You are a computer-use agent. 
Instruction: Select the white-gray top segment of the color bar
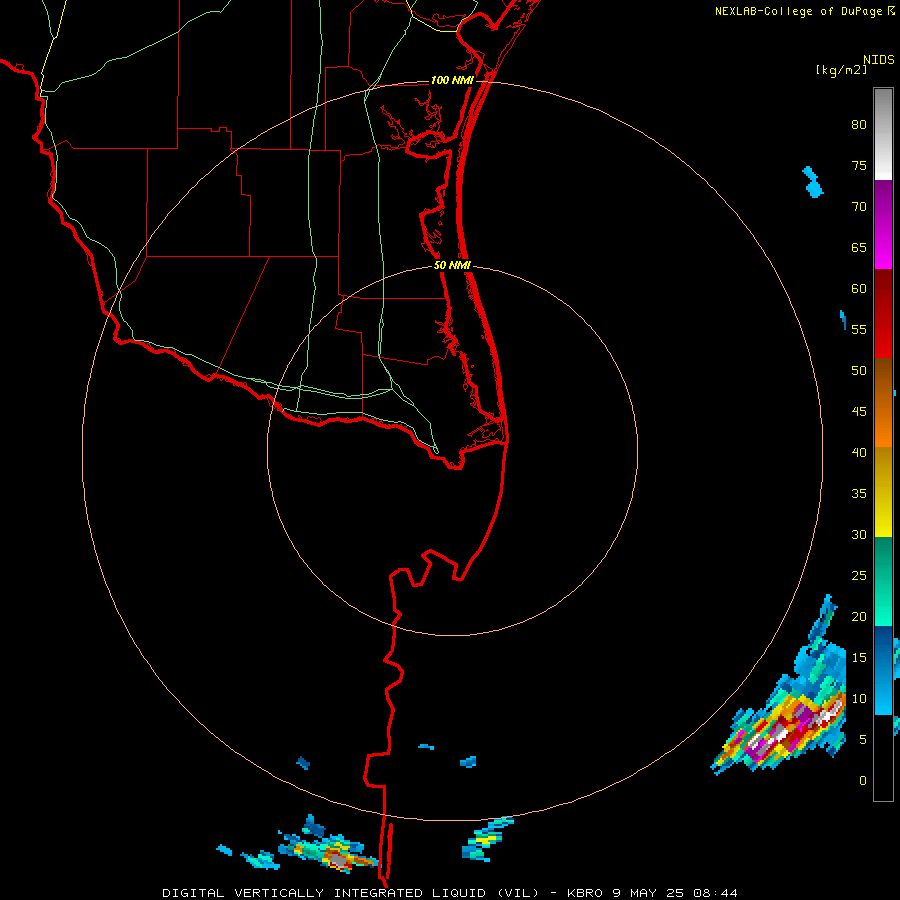tap(883, 134)
